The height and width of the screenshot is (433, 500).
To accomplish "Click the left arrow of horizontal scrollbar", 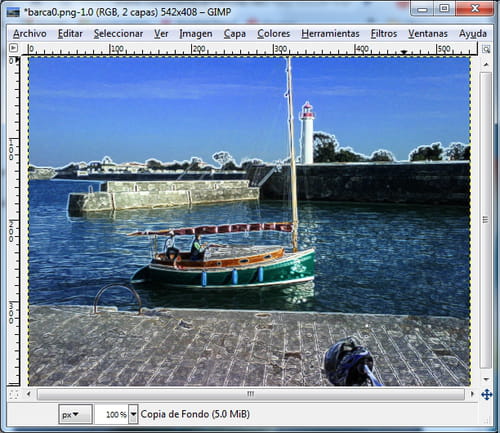I will click(29, 394).
